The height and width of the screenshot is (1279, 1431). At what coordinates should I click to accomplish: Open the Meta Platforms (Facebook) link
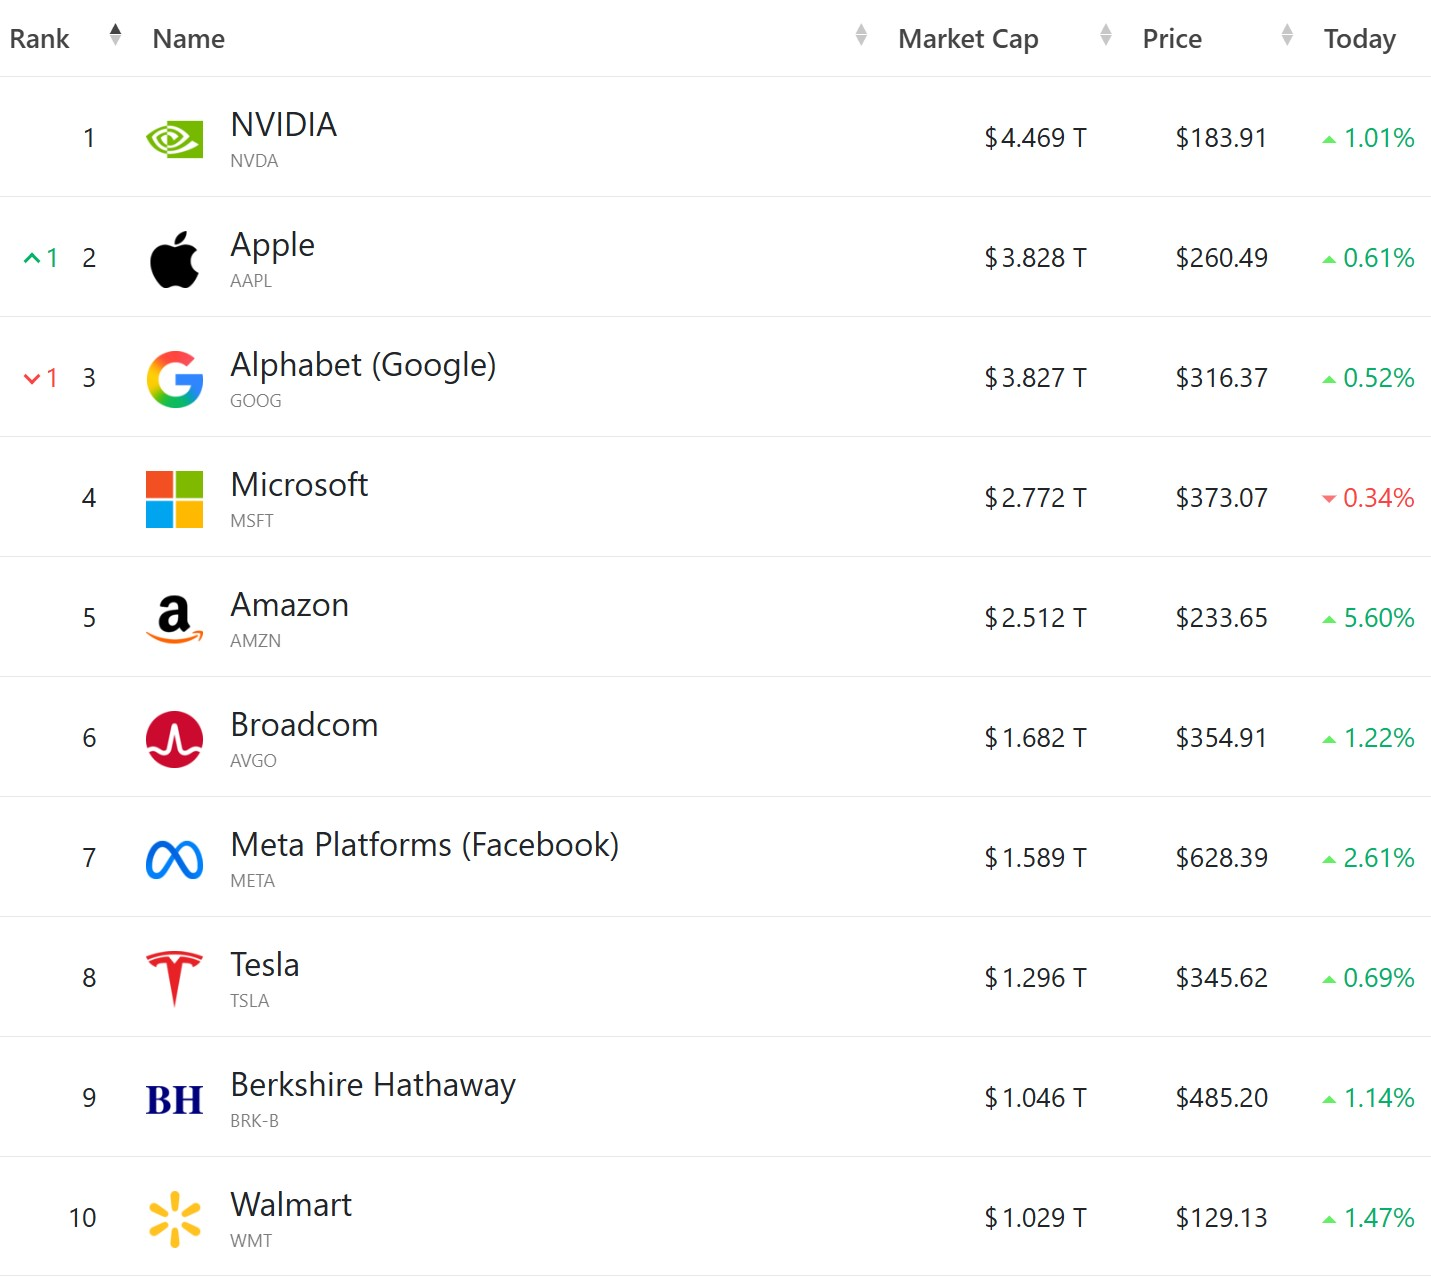[424, 845]
